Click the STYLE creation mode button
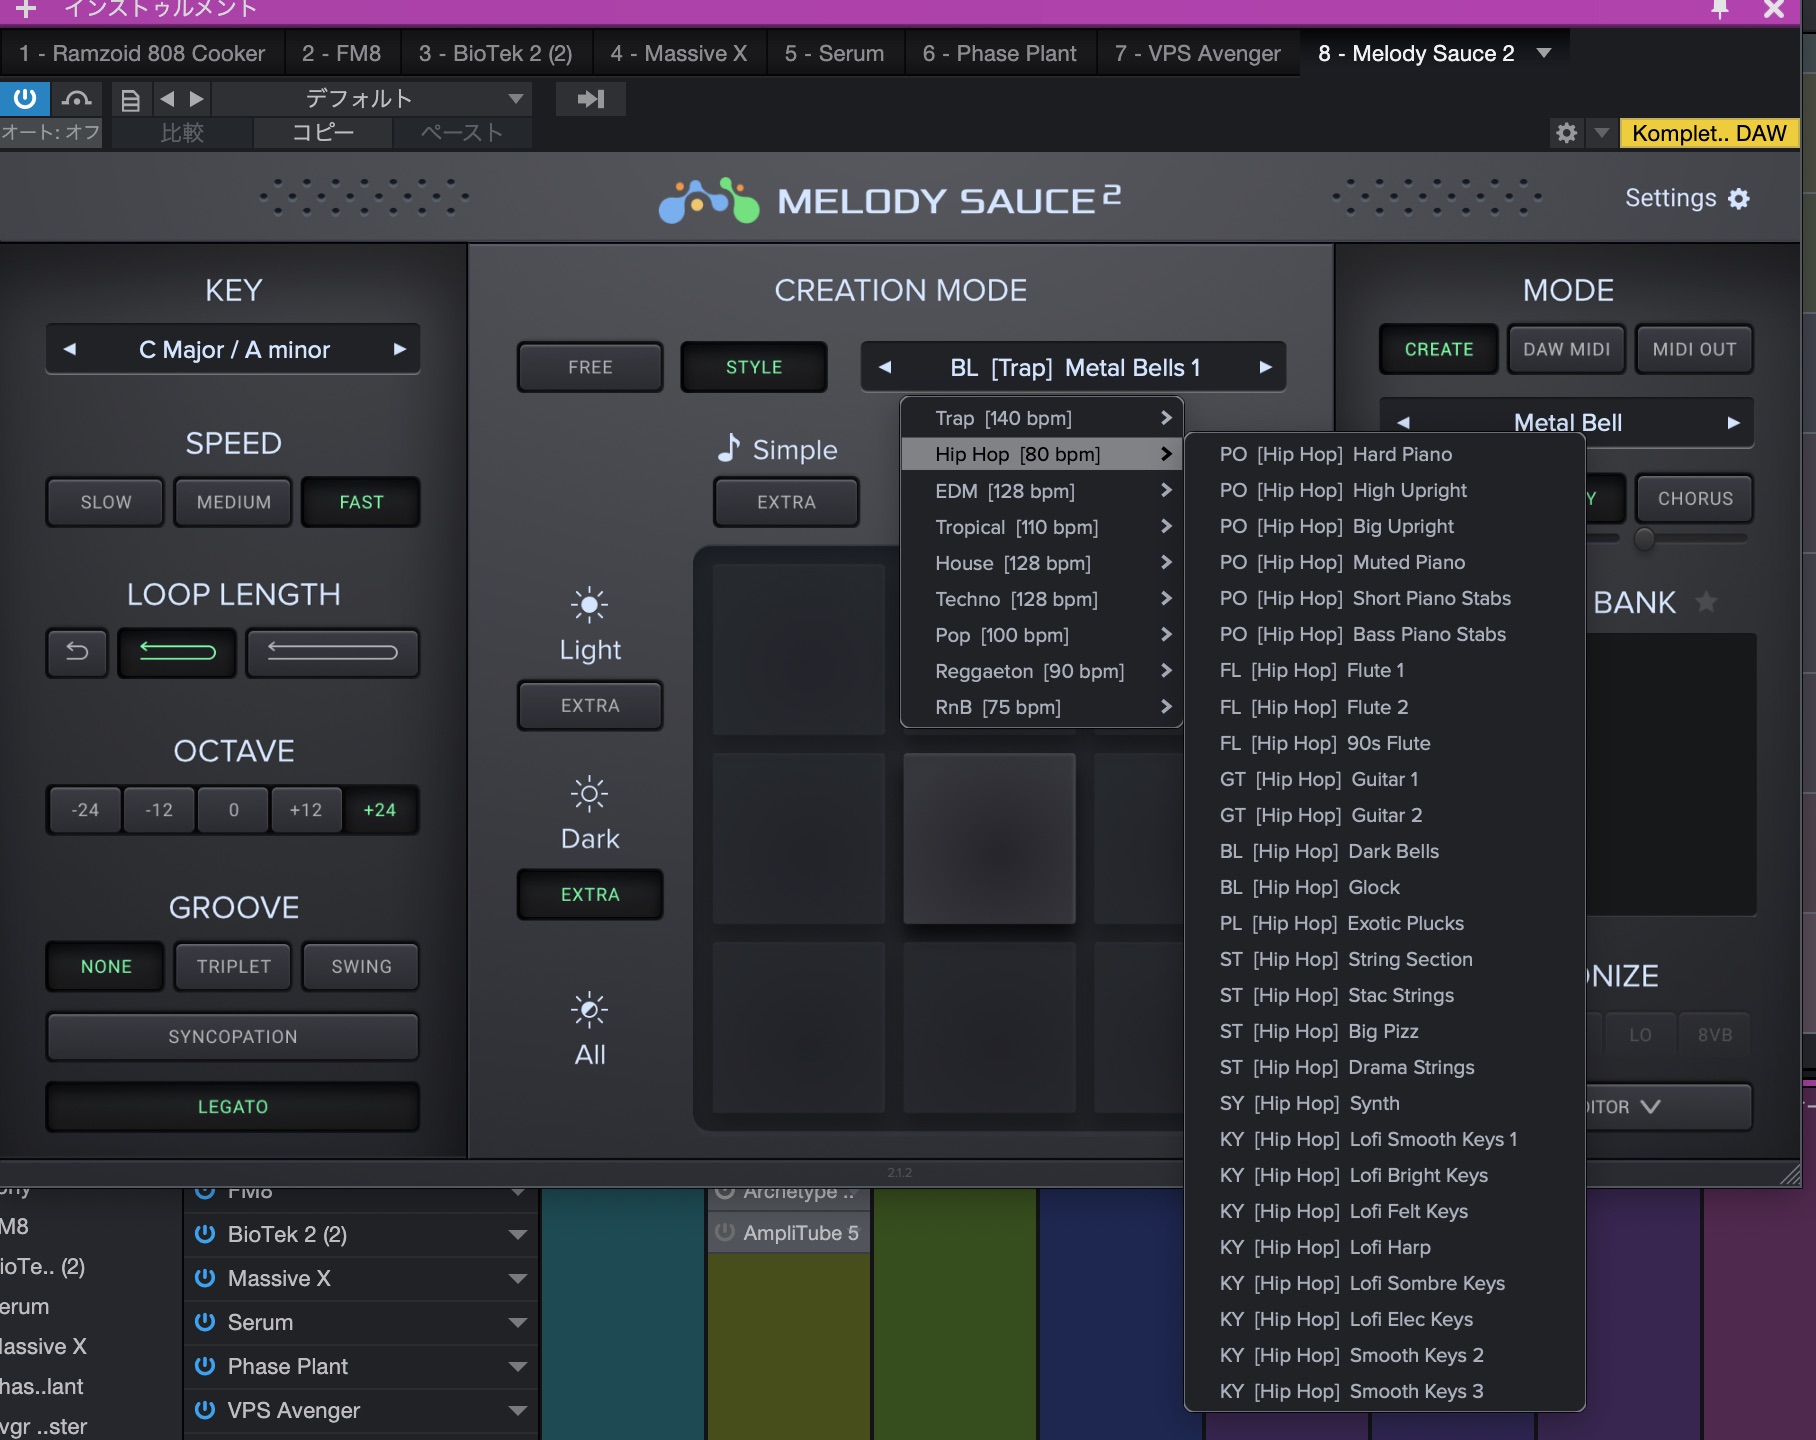This screenshot has width=1816, height=1440. (754, 367)
